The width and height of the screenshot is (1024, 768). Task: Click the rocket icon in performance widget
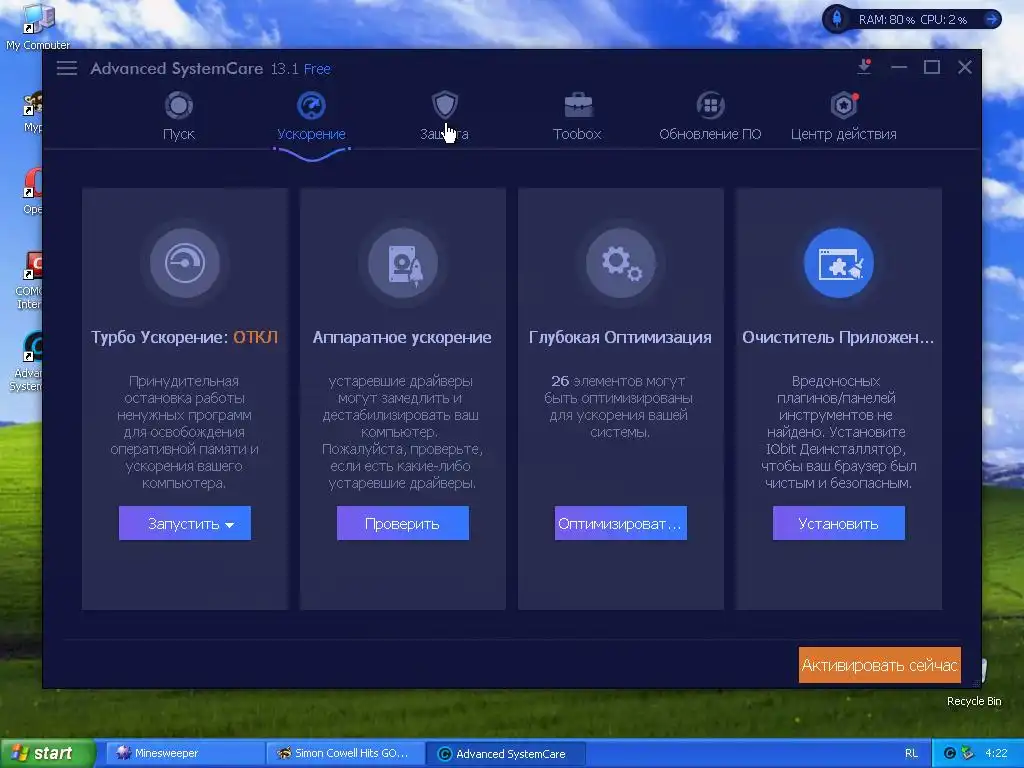pos(837,19)
